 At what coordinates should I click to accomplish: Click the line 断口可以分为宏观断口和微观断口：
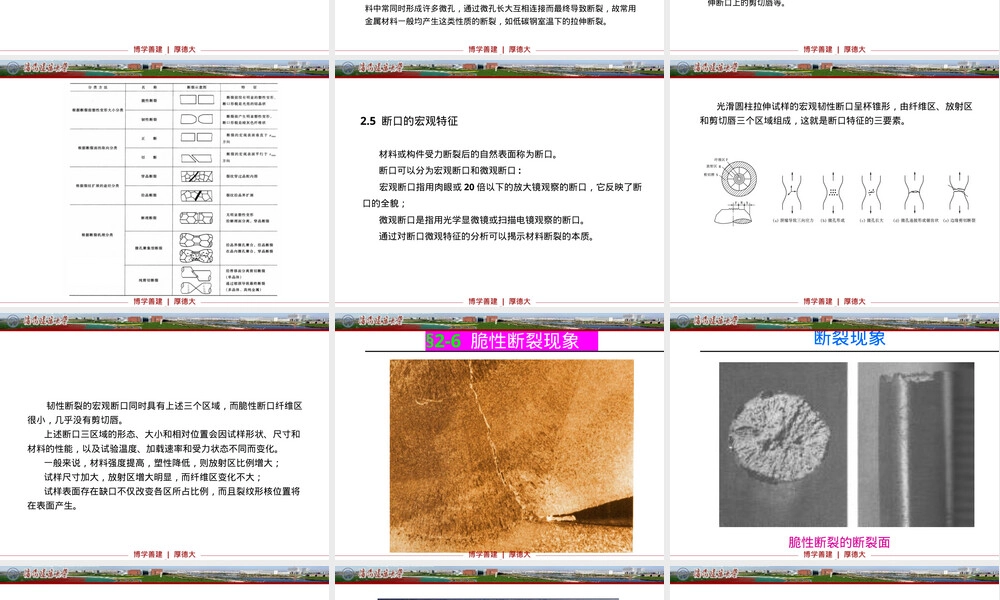(450, 170)
